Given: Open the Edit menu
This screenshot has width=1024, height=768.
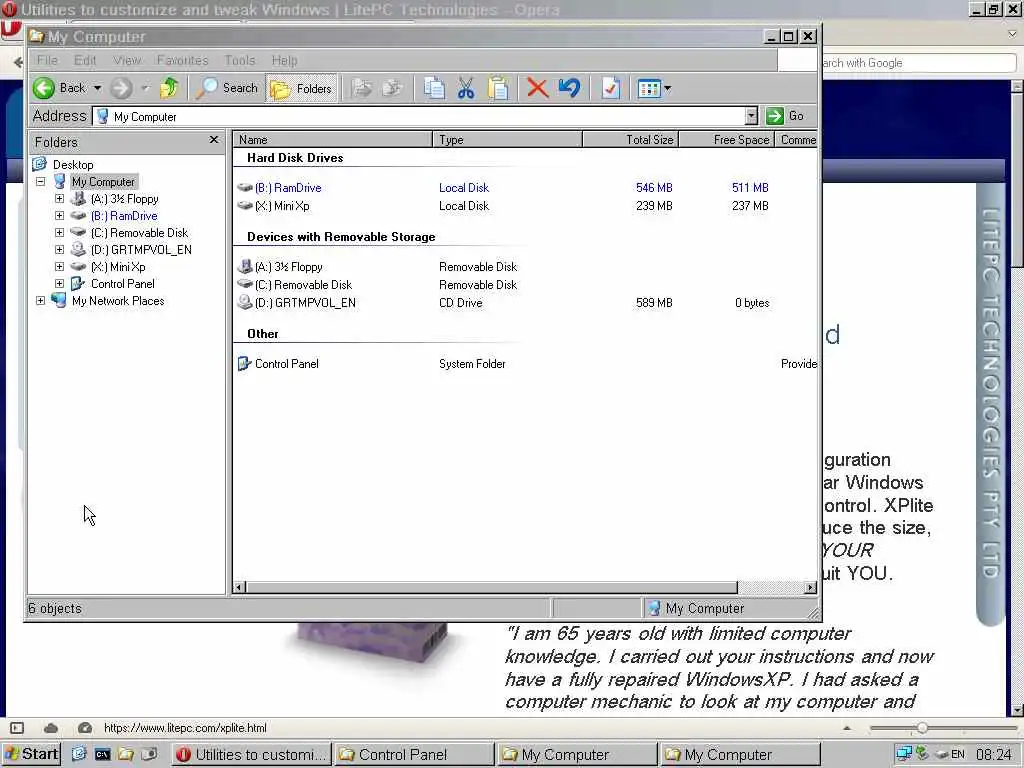Looking at the screenshot, I should tap(85, 60).
